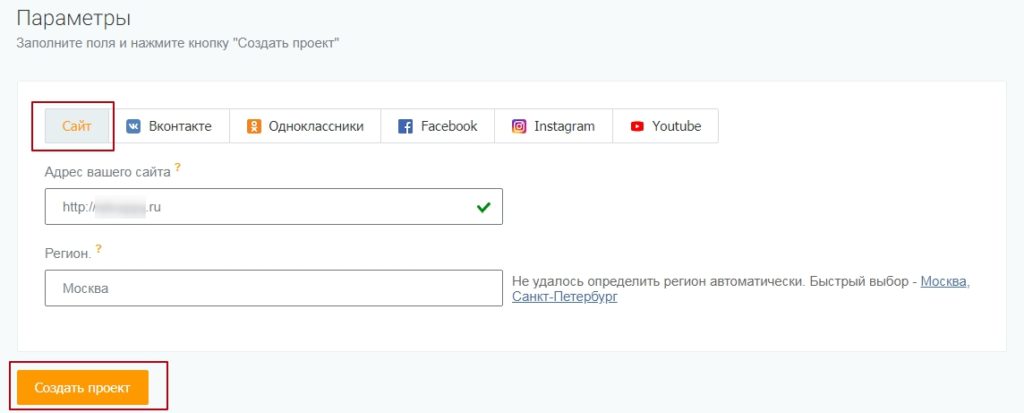The height and width of the screenshot is (413, 1024).
Task: Open help tooltip beside Адрес вашего сайта
Action: (x=178, y=169)
